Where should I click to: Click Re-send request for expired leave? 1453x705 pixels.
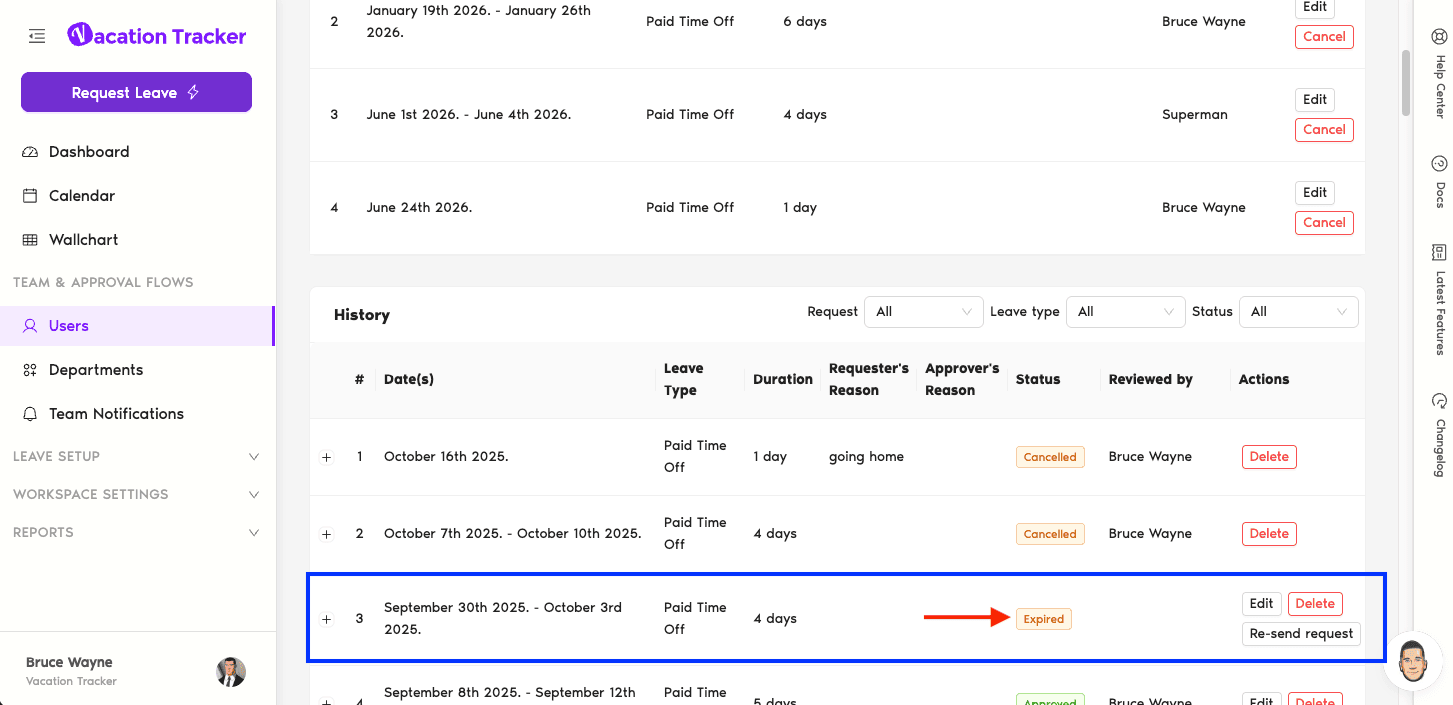pos(1301,633)
